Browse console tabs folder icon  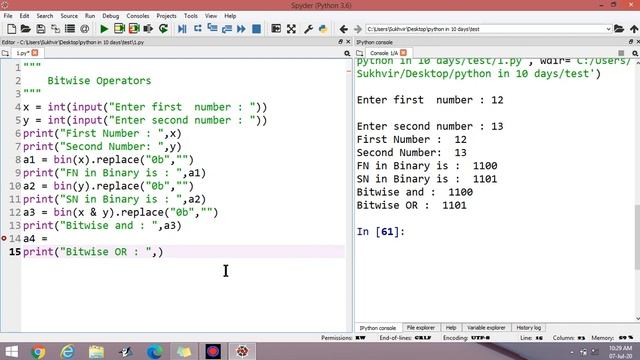(360, 53)
